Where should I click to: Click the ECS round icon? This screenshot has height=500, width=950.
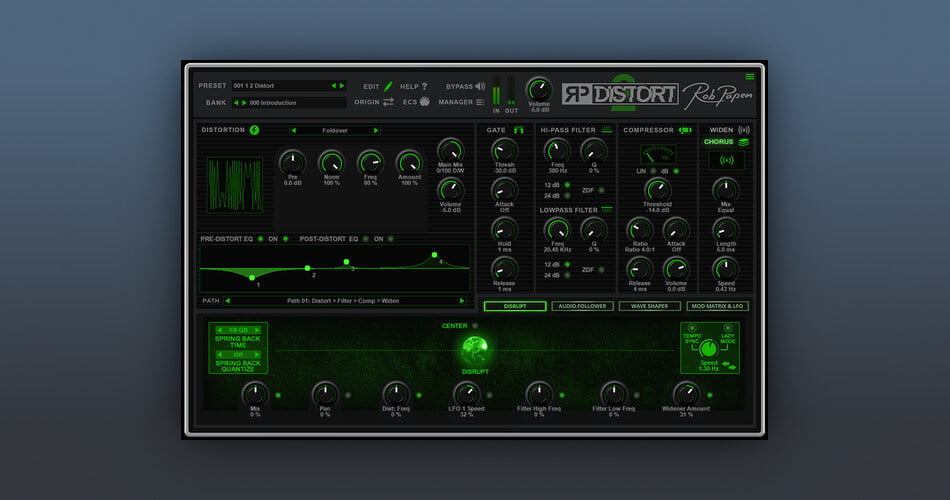[x=425, y=102]
